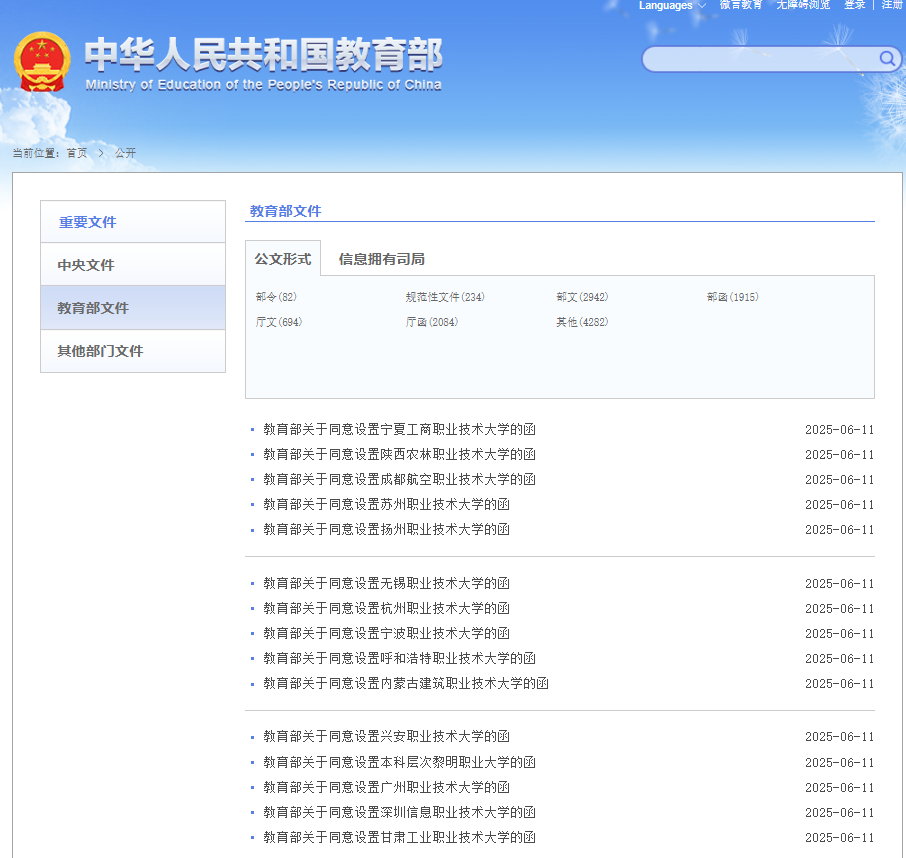Viewport: 906px width, 858px height.
Task: Click the 中华人民共和国教育部 site title
Action: pyautogui.click(x=263, y=55)
